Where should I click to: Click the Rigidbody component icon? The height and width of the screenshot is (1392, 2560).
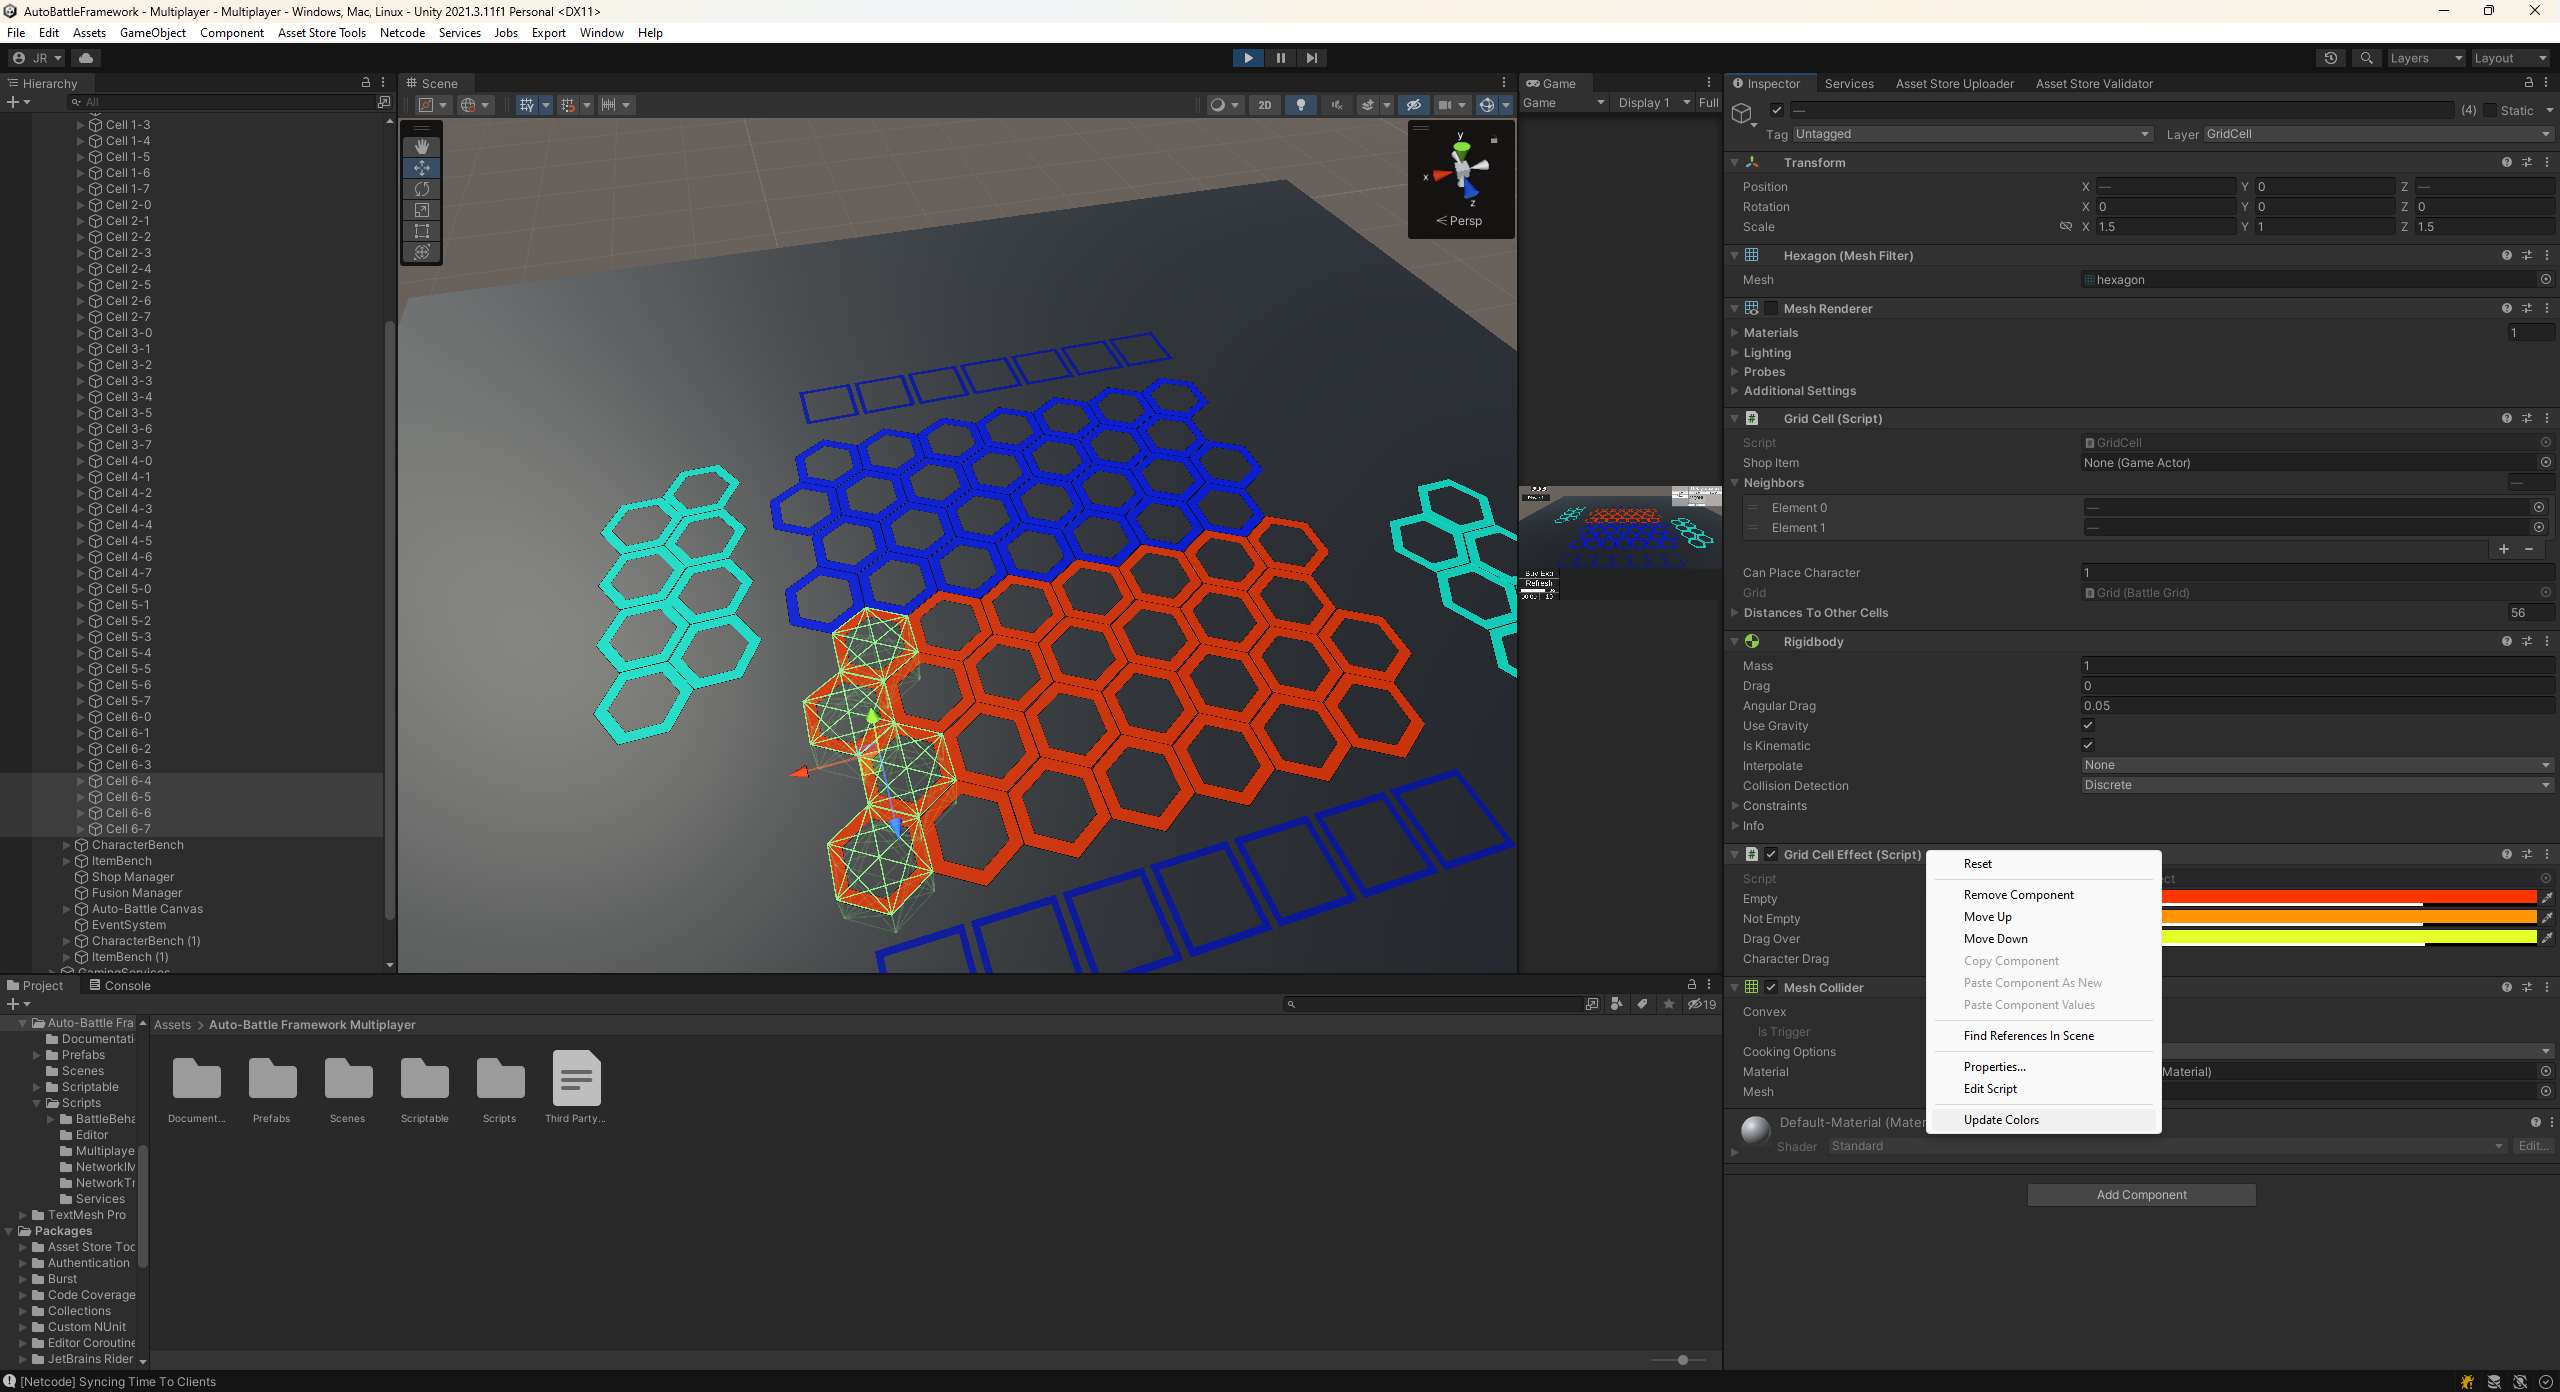coord(1751,641)
